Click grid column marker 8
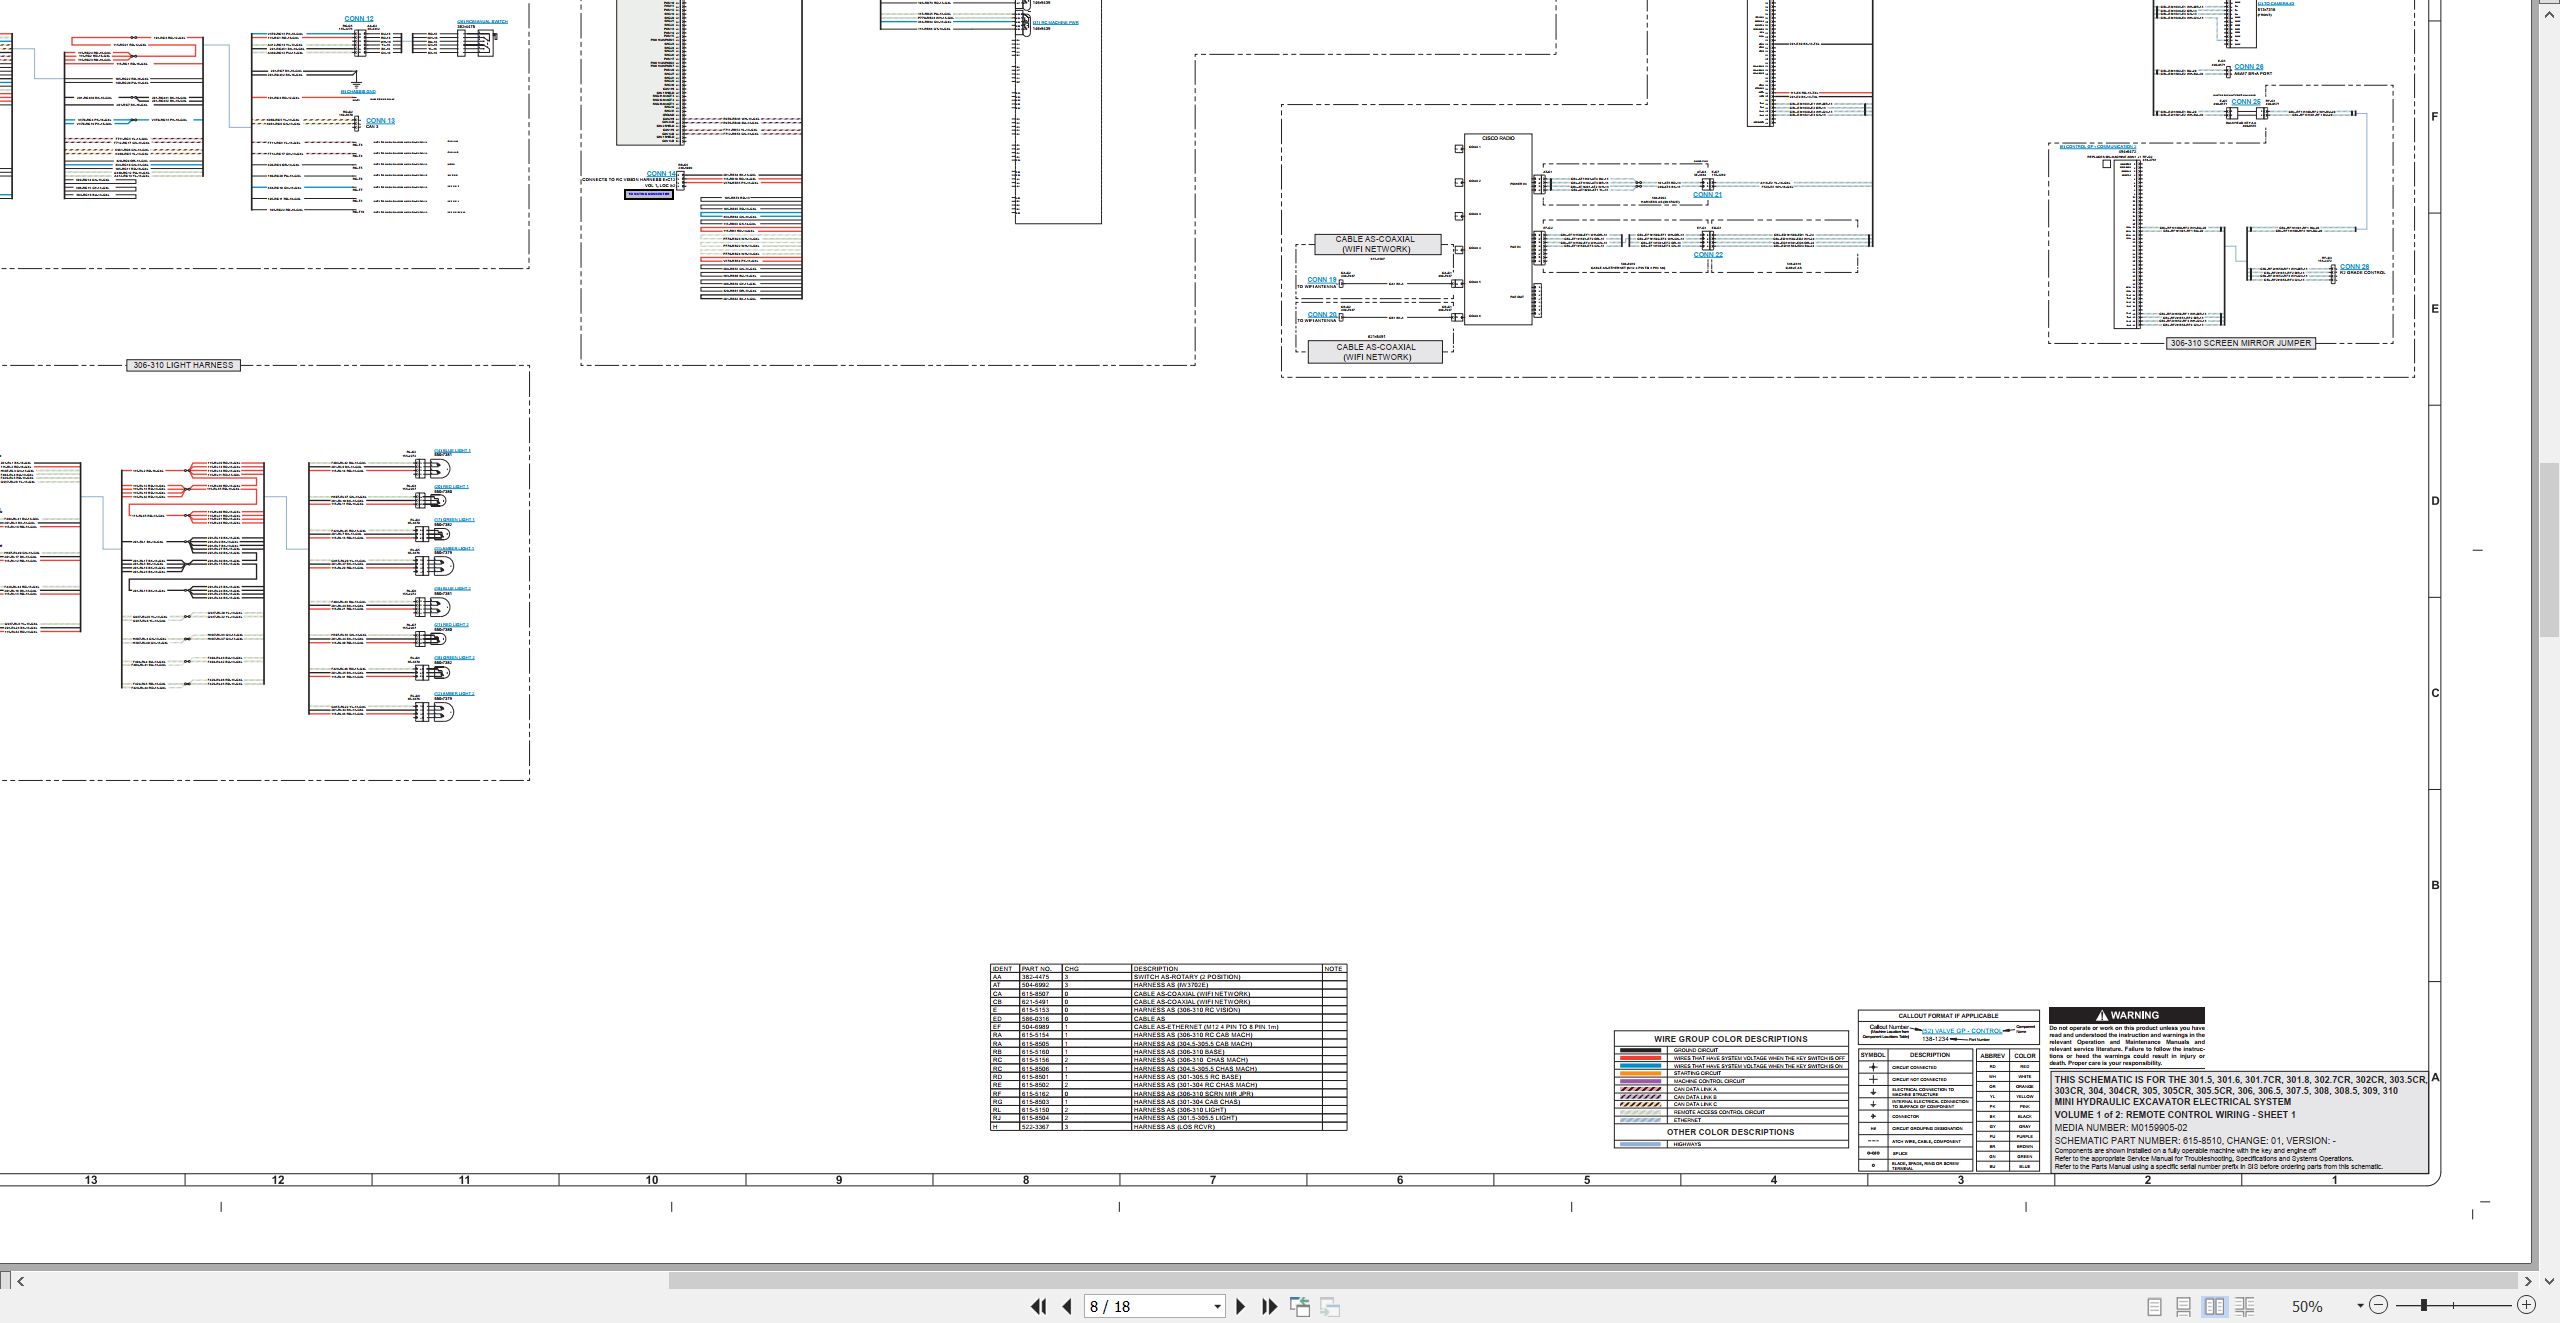Viewport: 2560px width, 1323px height. click(1026, 1180)
